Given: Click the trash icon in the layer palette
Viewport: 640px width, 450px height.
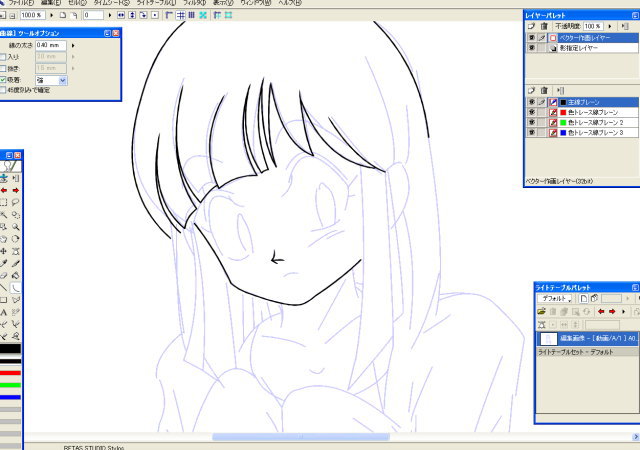Looking at the screenshot, I should (x=544, y=26).
